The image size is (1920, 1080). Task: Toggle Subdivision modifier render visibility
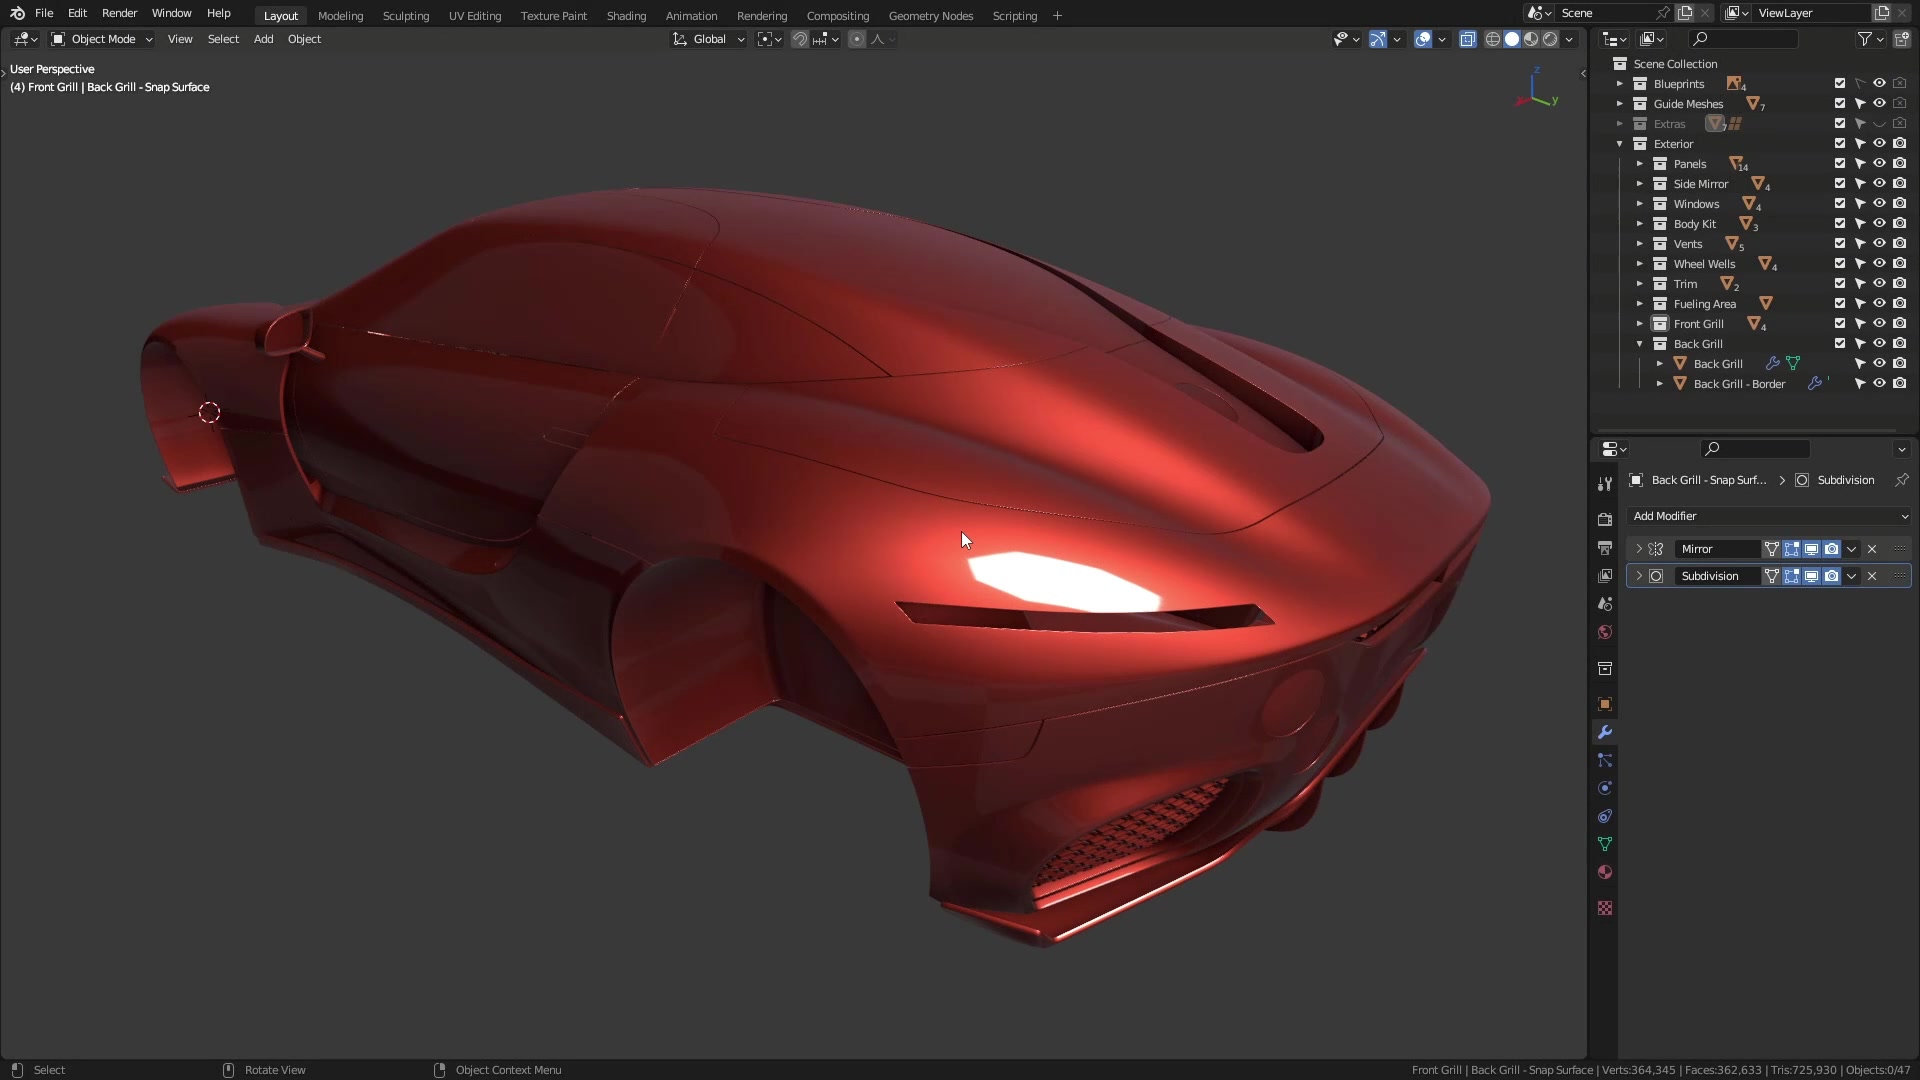[x=1831, y=576]
